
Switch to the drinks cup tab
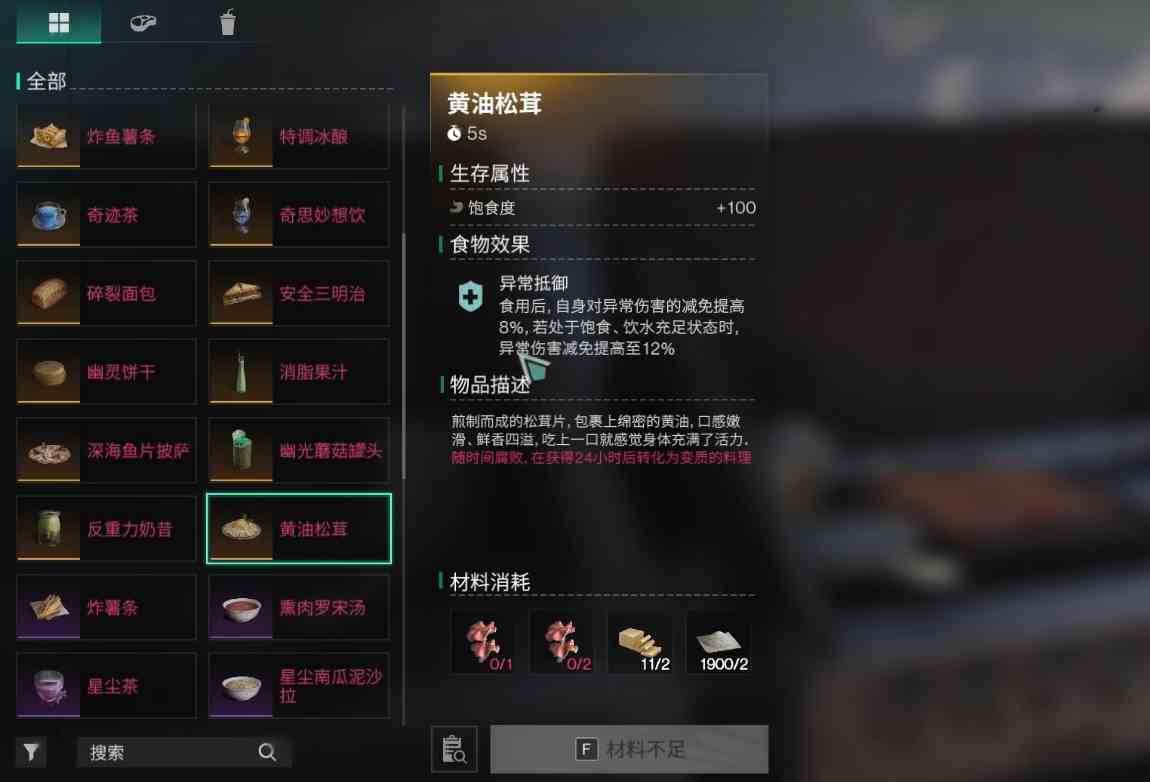227,22
